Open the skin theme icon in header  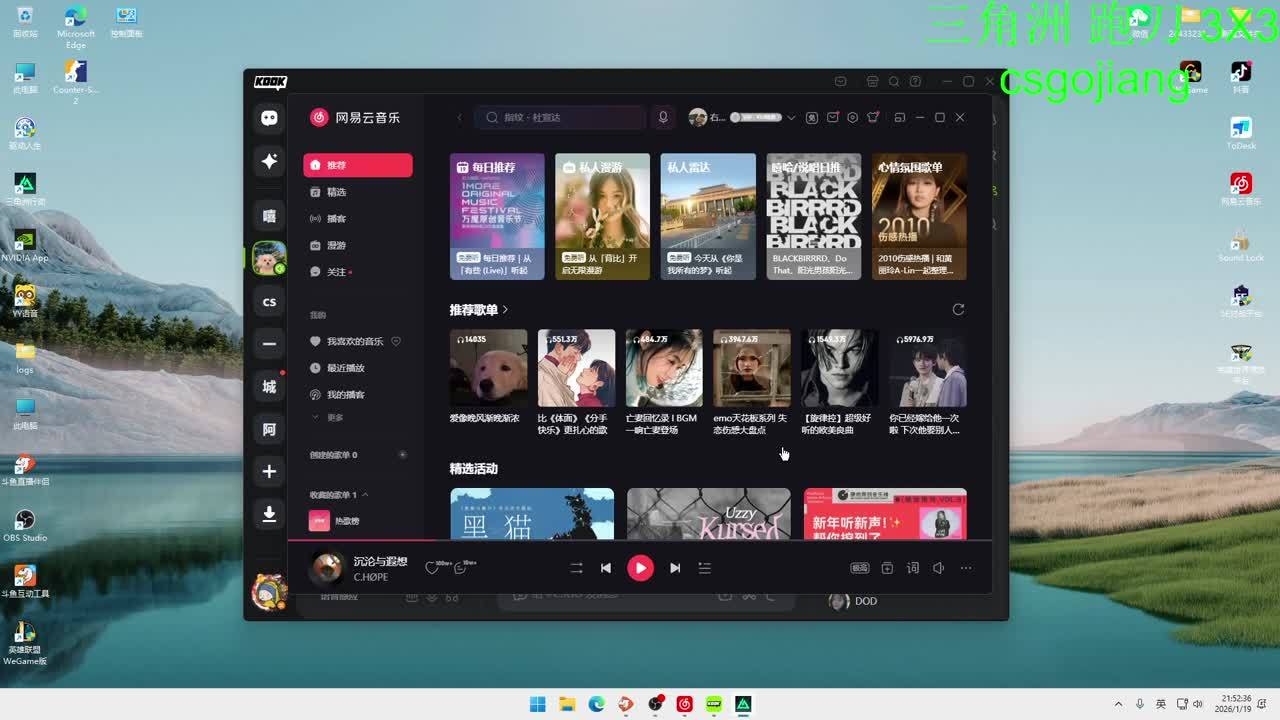click(x=873, y=117)
